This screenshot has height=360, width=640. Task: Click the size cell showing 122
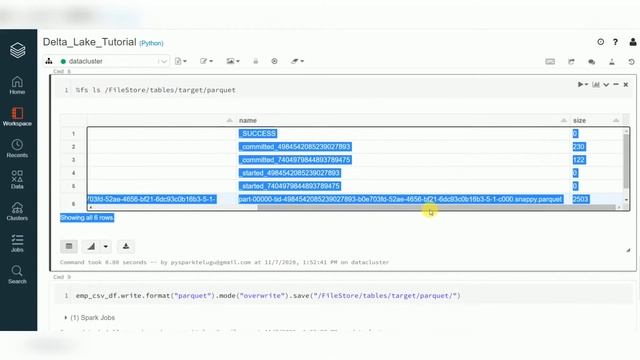point(579,160)
